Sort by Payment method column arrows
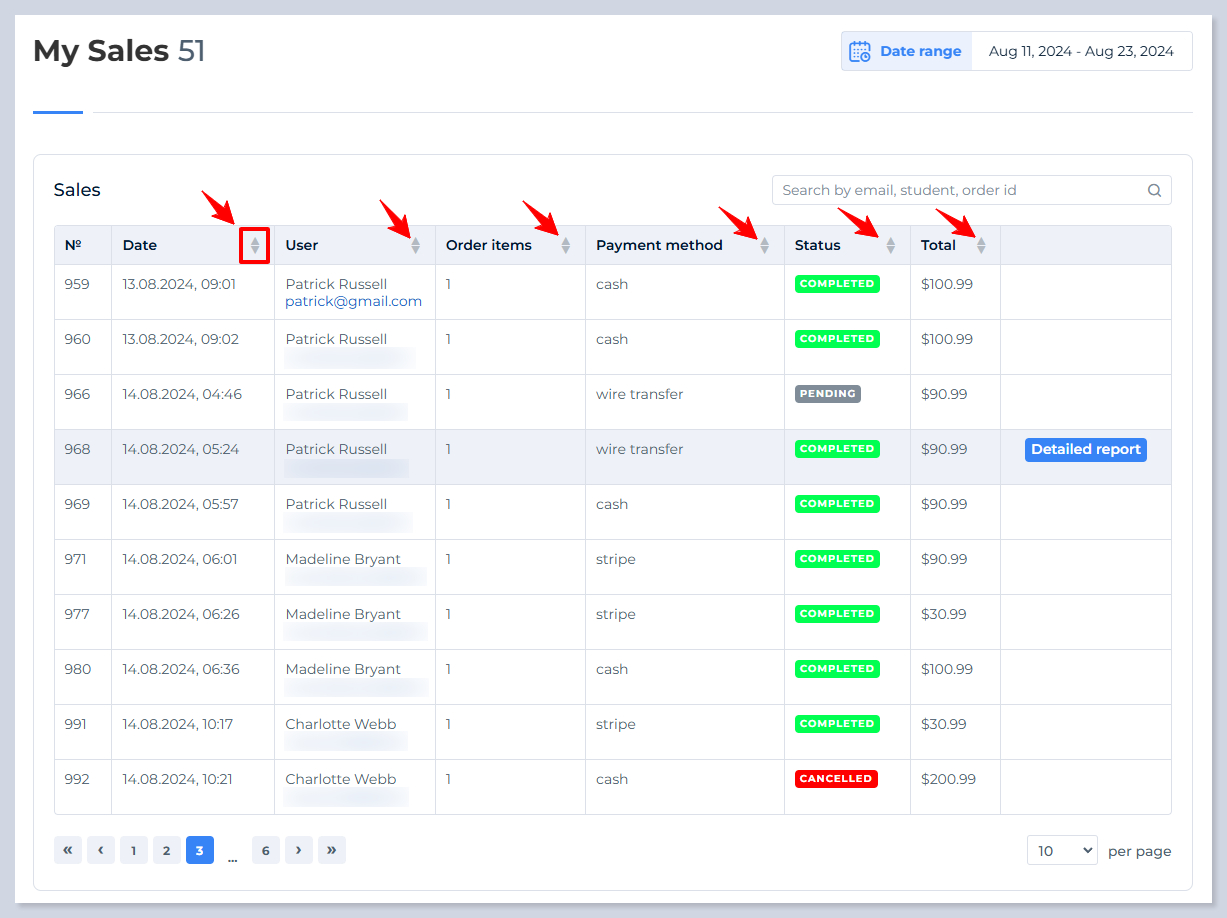This screenshot has height=918, width=1227. (765, 245)
